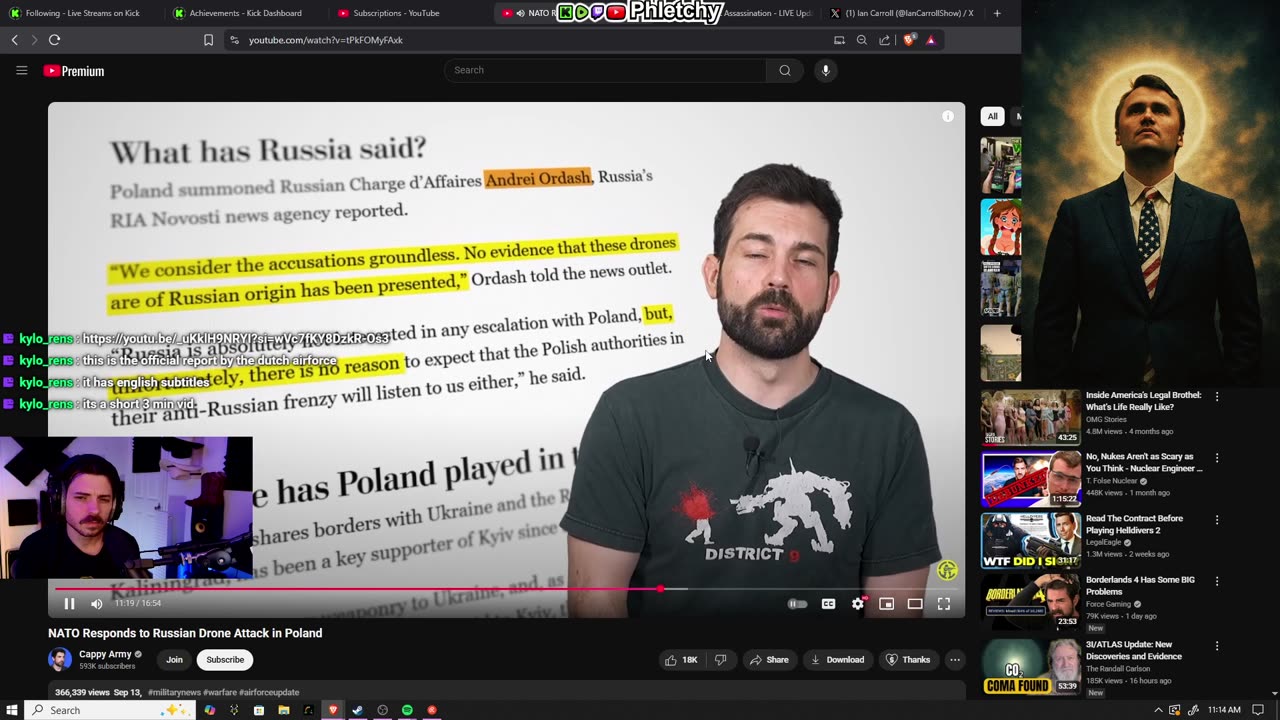This screenshot has height=720, width=1280.
Task: Reload the page
Action: tap(54, 40)
